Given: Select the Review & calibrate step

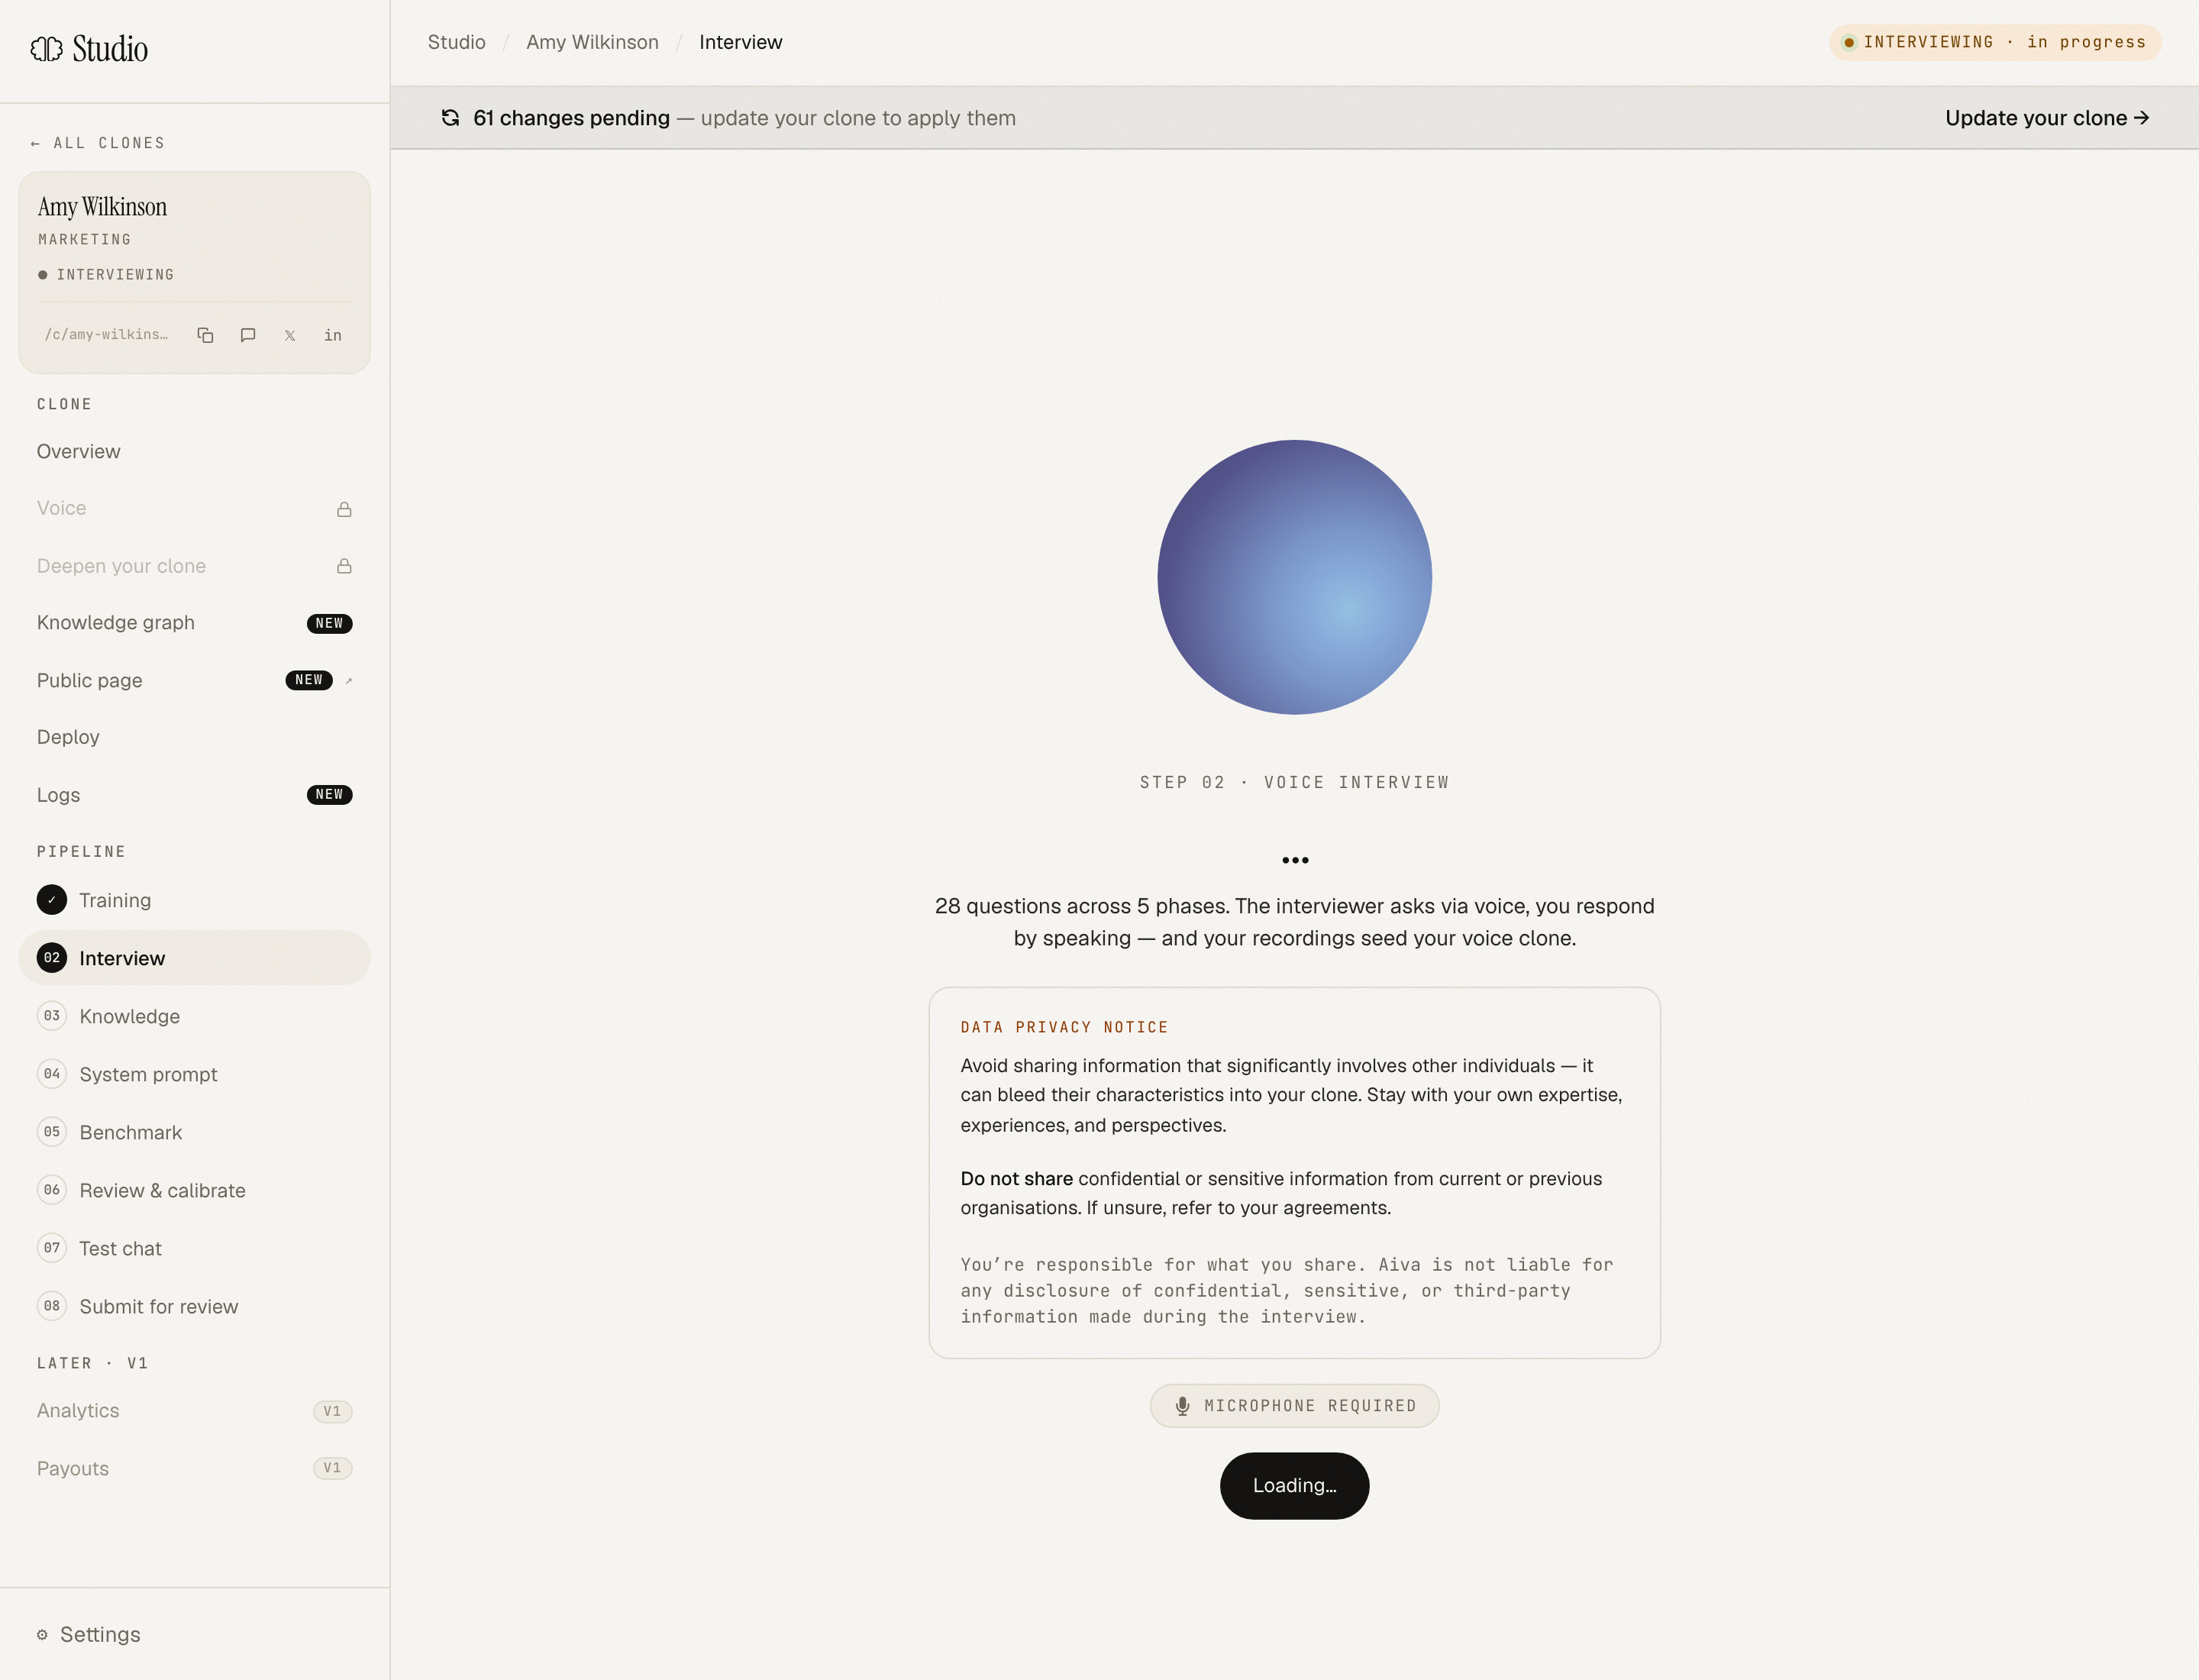Looking at the screenshot, I should [194, 1190].
